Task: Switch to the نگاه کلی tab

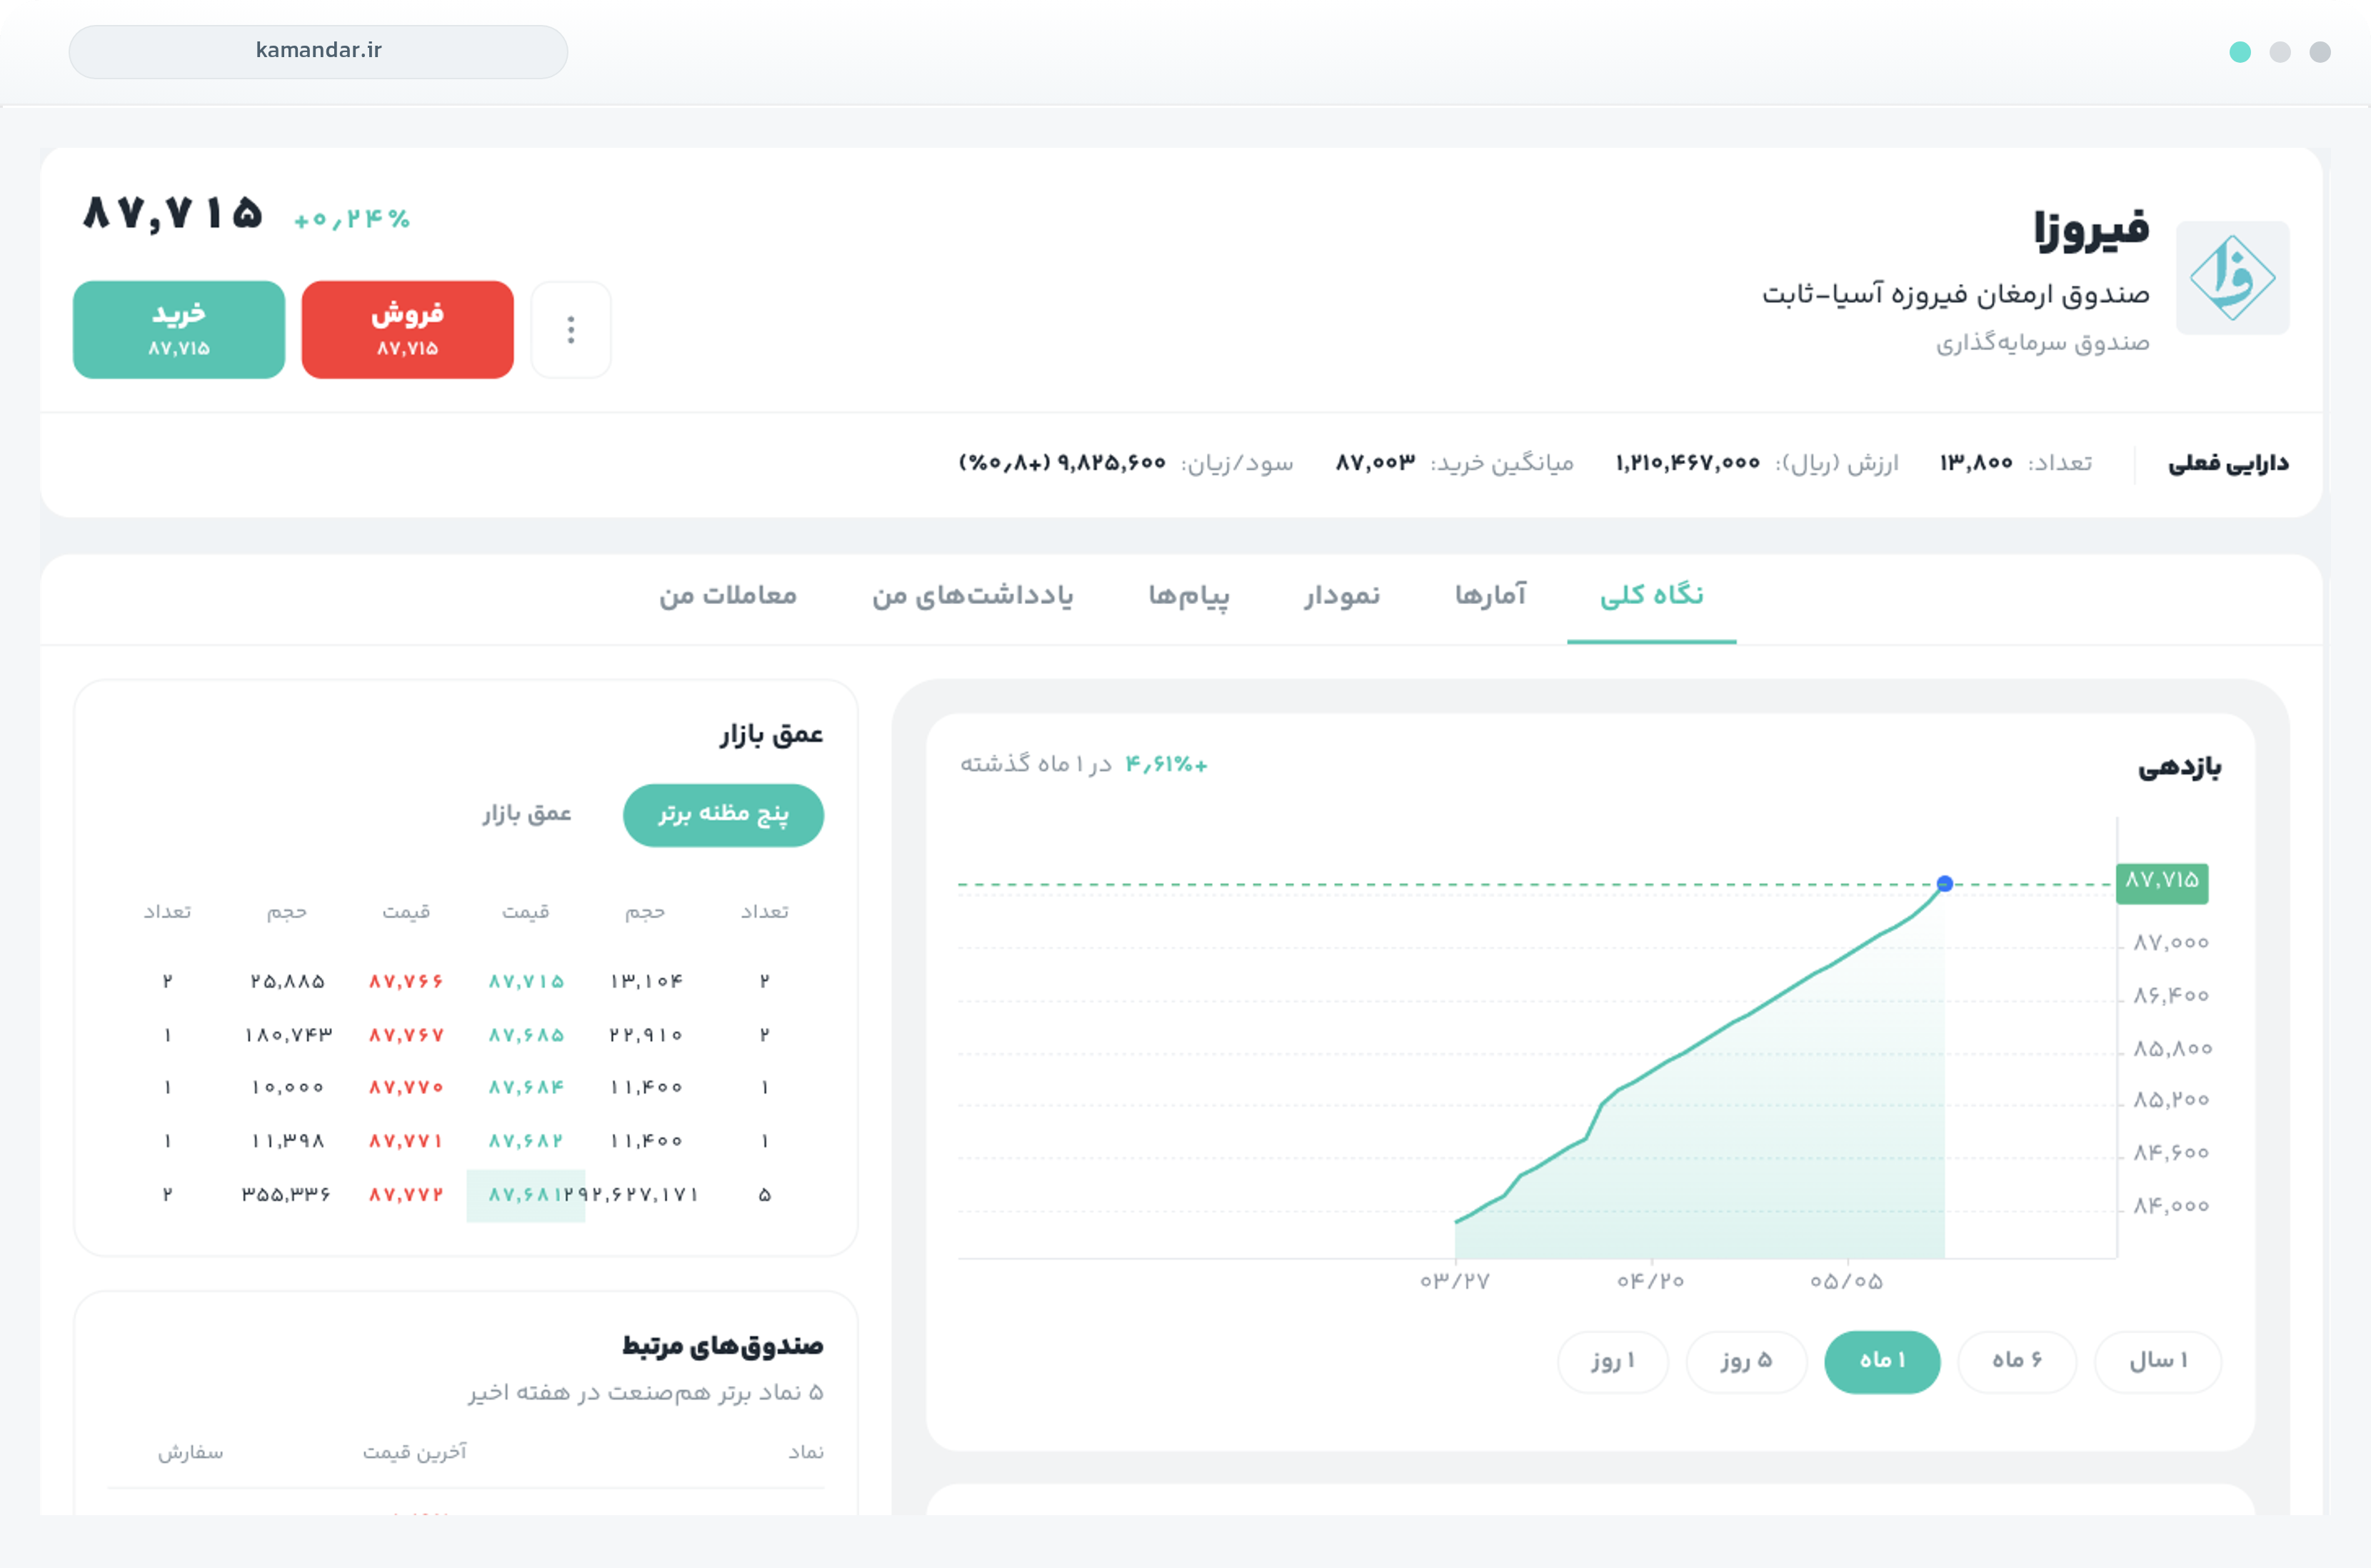Action: click(x=1651, y=596)
